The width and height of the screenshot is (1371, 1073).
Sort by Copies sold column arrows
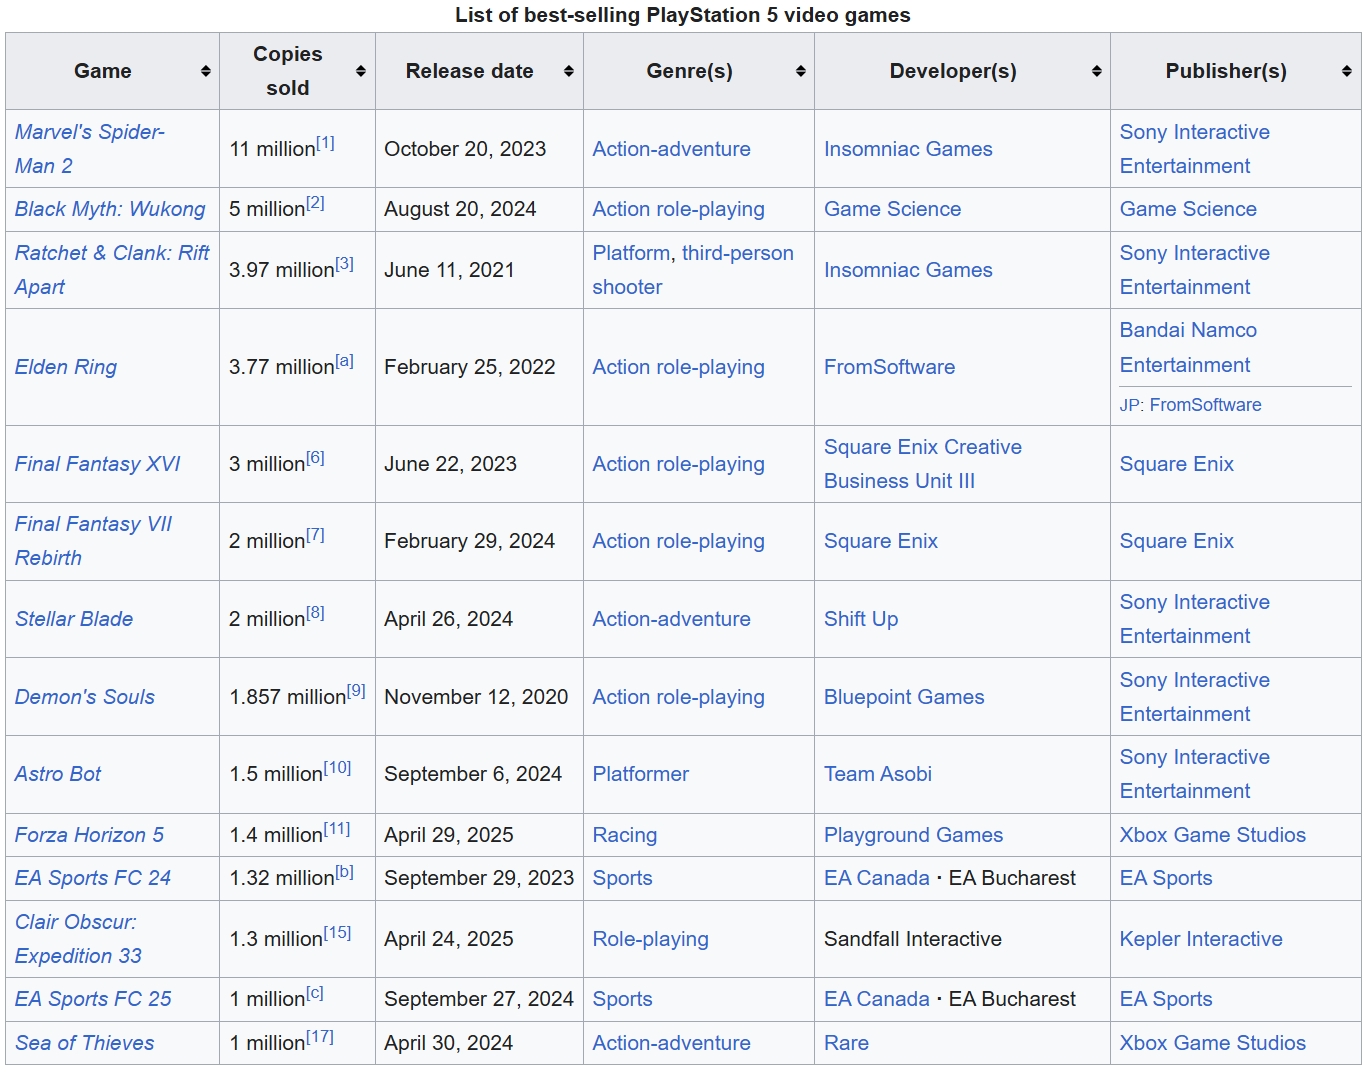point(361,71)
